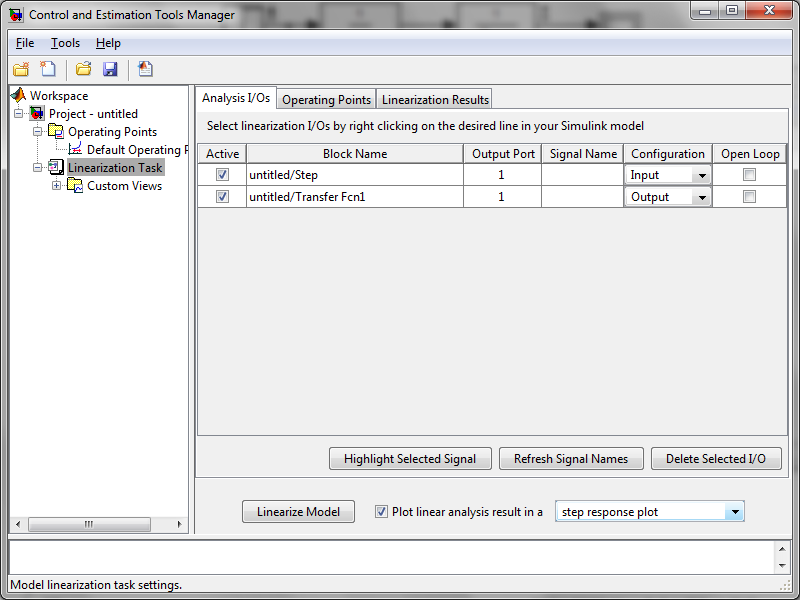Click the tree panel horizontal scrollbar thumb
The height and width of the screenshot is (600, 800).
point(89,524)
